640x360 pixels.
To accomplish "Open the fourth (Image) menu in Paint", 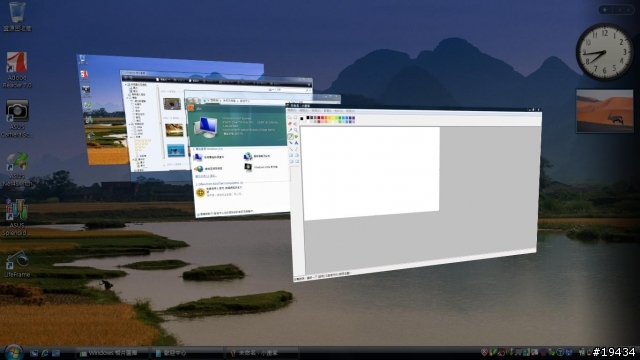I will pos(327,111).
